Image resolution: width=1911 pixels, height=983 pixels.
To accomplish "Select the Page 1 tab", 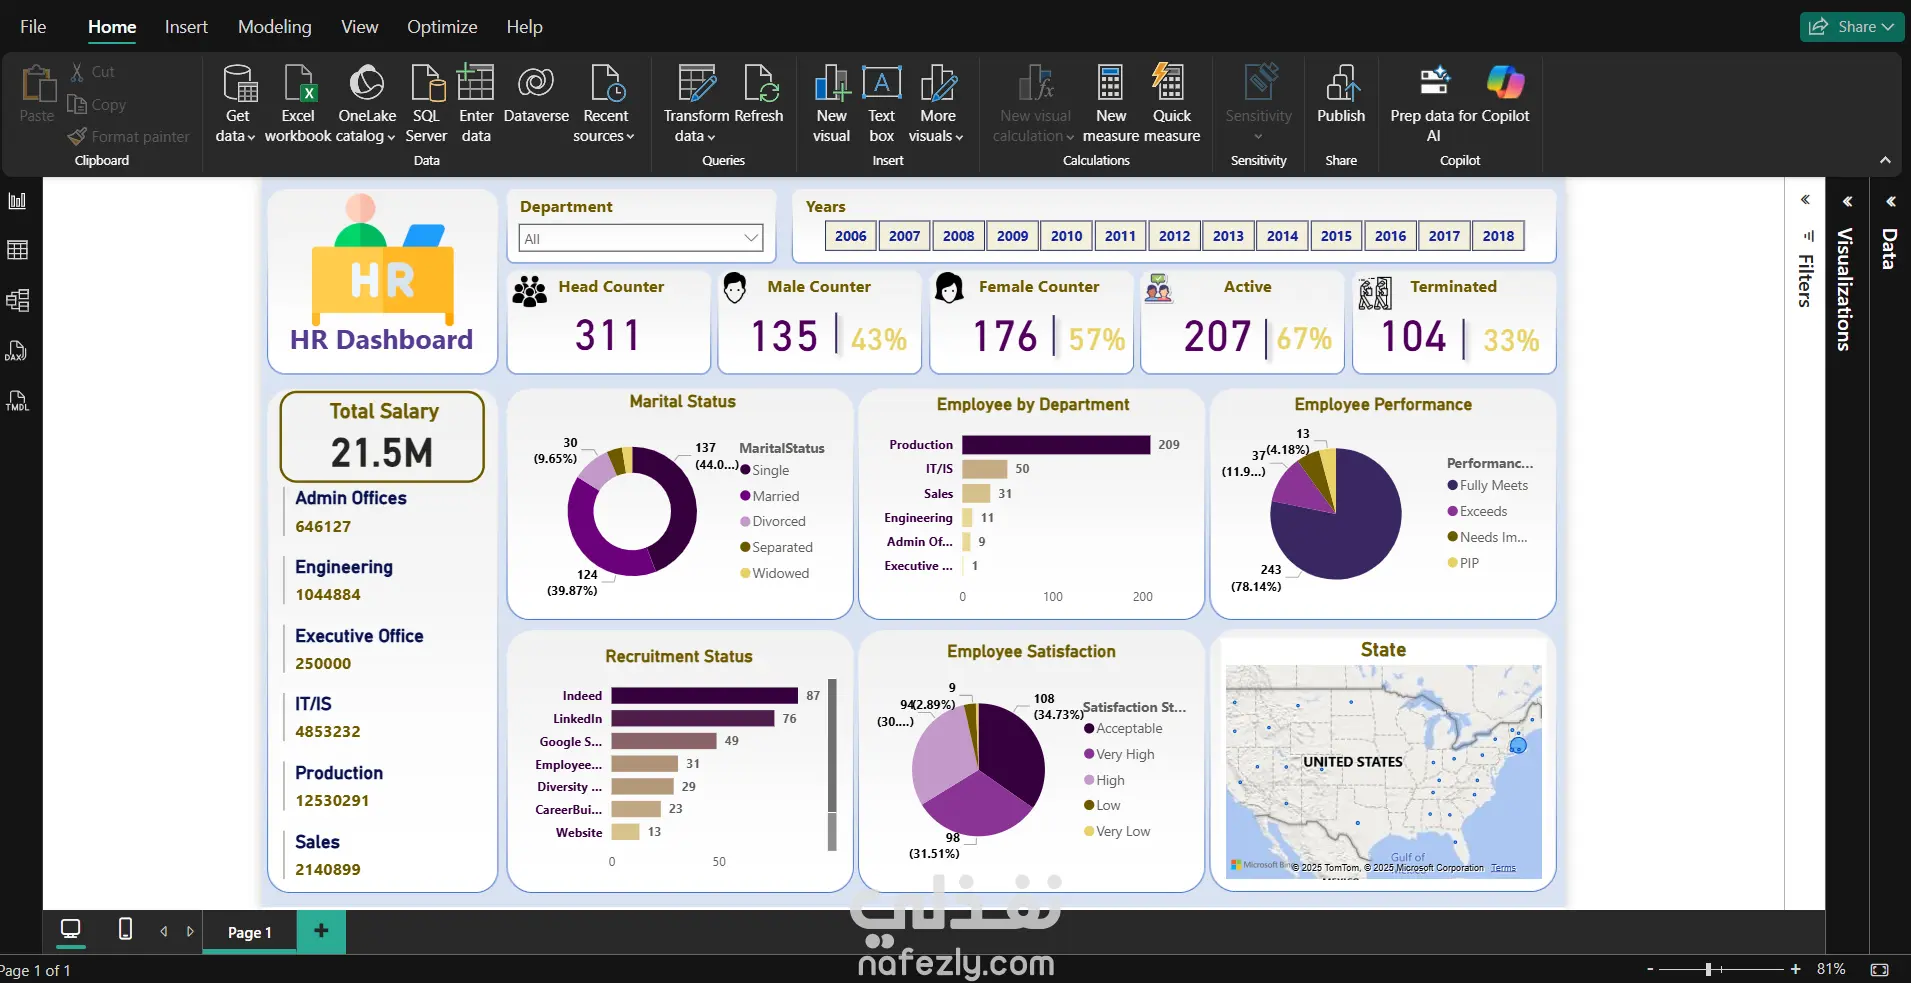I will tap(249, 932).
